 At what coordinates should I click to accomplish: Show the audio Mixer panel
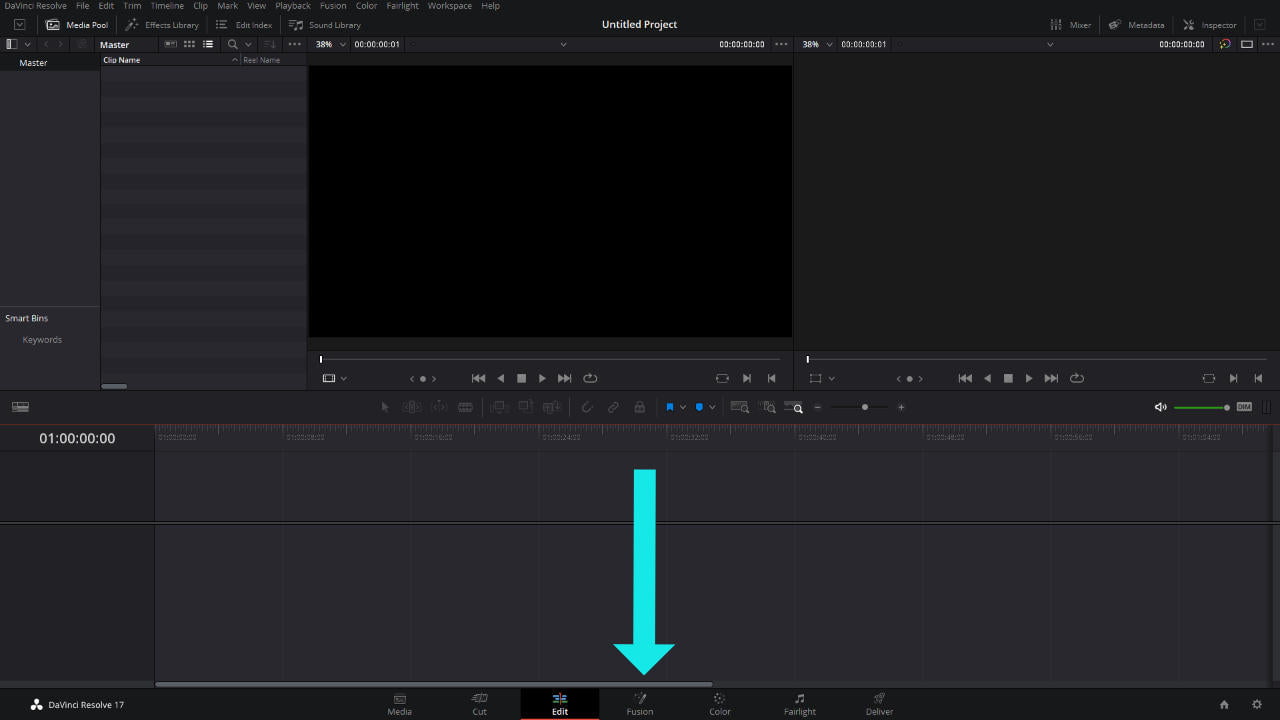tap(1070, 24)
